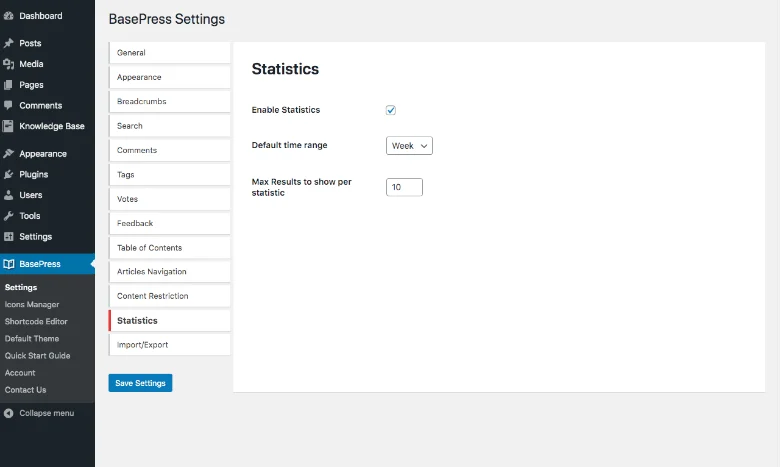The height and width of the screenshot is (467, 780).
Task: Select the Statistics settings tab
Action: [170, 320]
